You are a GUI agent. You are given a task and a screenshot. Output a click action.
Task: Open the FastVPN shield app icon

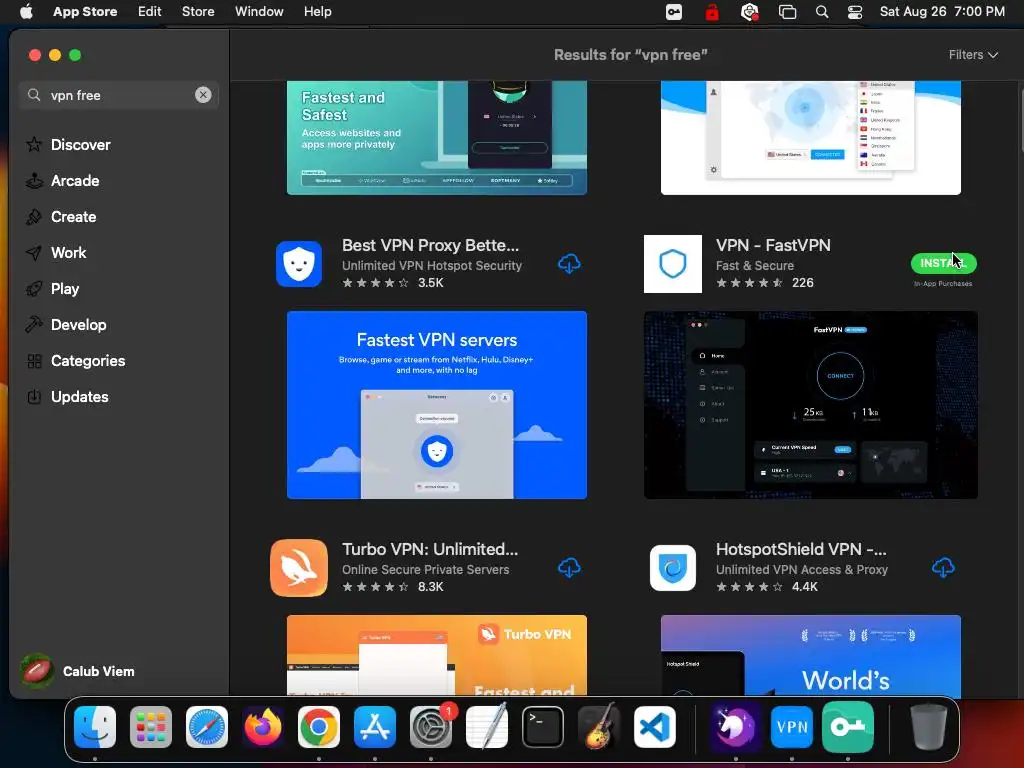coord(673,264)
